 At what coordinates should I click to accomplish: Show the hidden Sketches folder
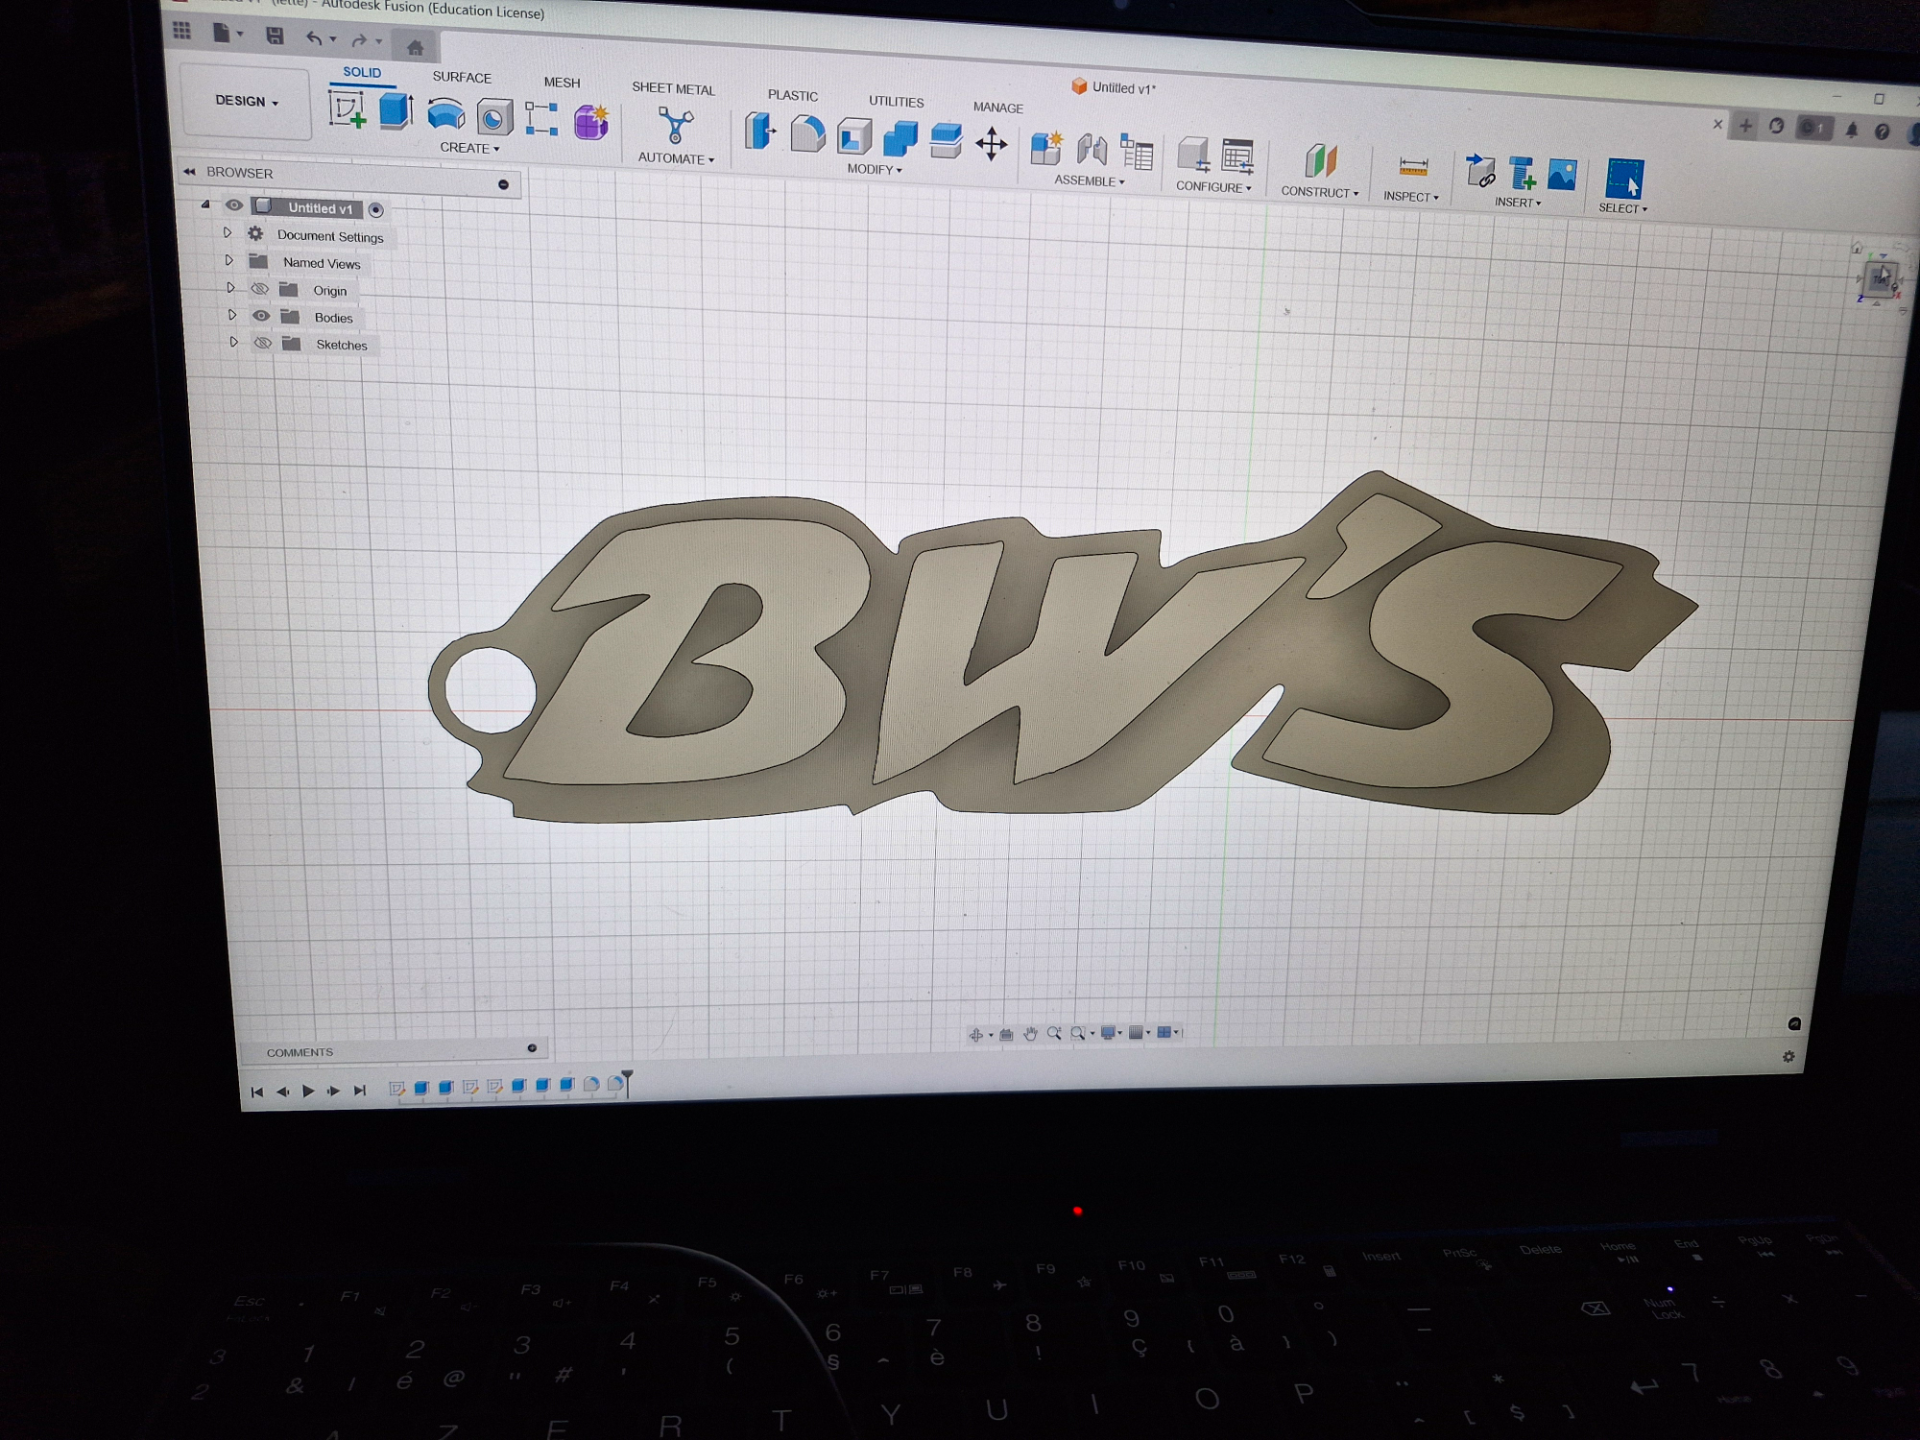[x=263, y=343]
